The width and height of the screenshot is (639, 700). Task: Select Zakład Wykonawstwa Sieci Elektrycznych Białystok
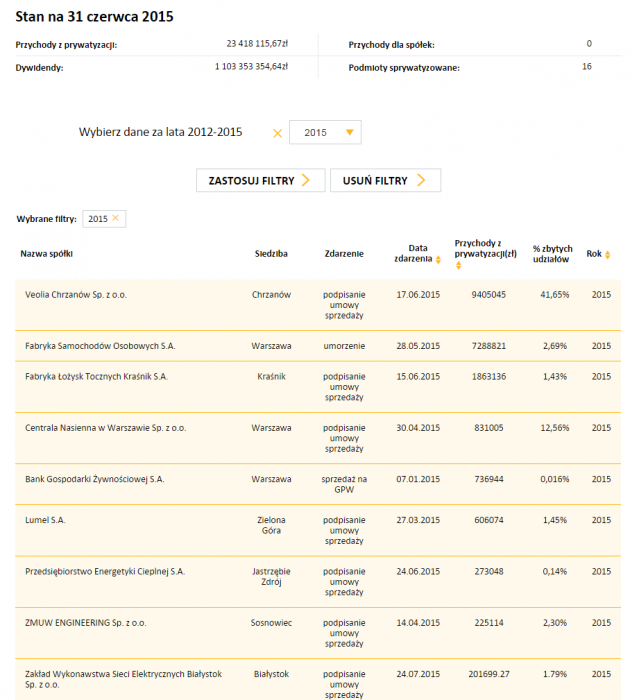click(123, 679)
